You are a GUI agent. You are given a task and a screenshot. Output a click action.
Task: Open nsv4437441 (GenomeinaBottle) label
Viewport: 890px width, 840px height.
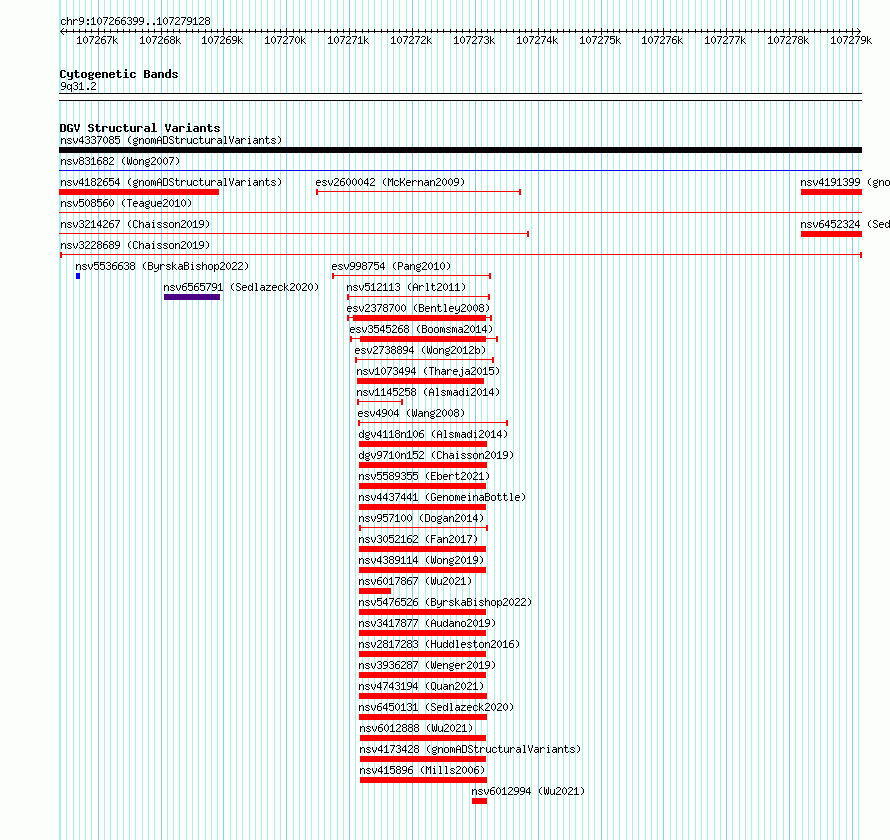point(442,497)
